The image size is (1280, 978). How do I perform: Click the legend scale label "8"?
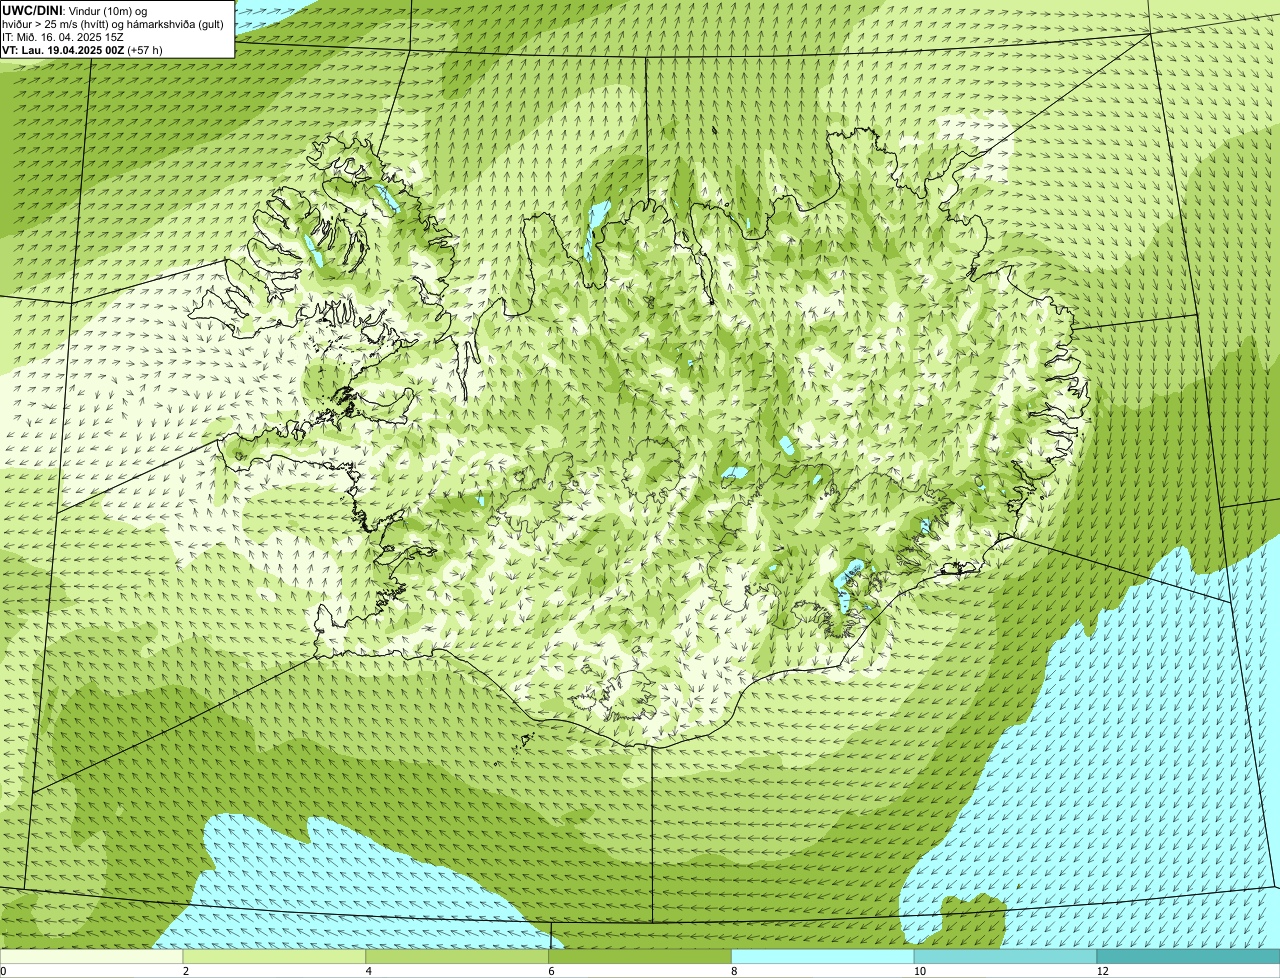(734, 971)
